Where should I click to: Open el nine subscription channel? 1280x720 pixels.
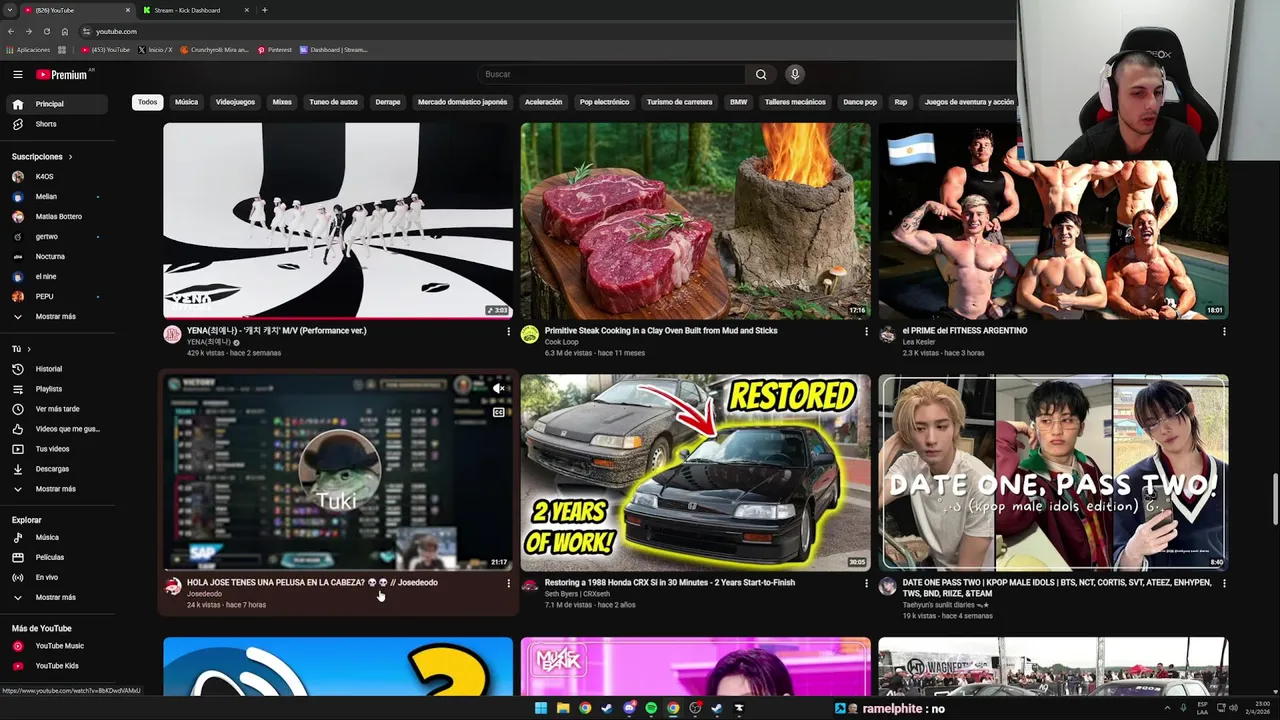tap(56, 277)
